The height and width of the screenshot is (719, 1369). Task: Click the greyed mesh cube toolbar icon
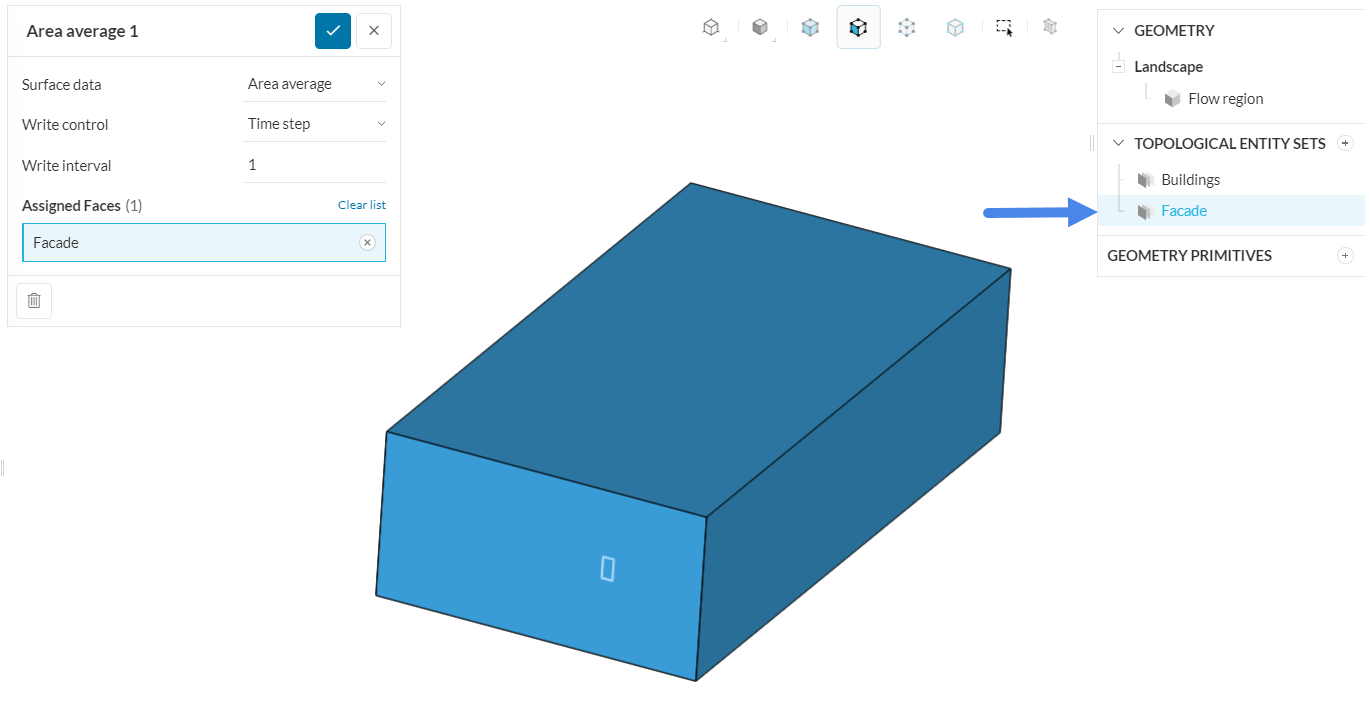coord(1050,27)
